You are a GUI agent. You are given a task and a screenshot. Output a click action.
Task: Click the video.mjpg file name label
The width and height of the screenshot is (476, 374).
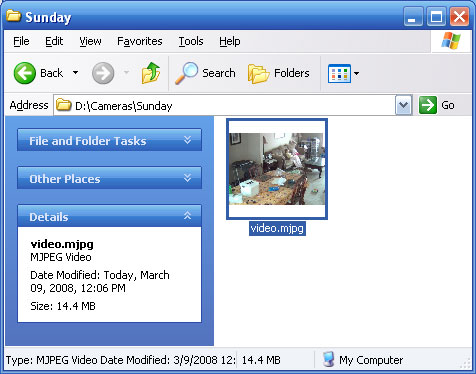[x=277, y=228]
